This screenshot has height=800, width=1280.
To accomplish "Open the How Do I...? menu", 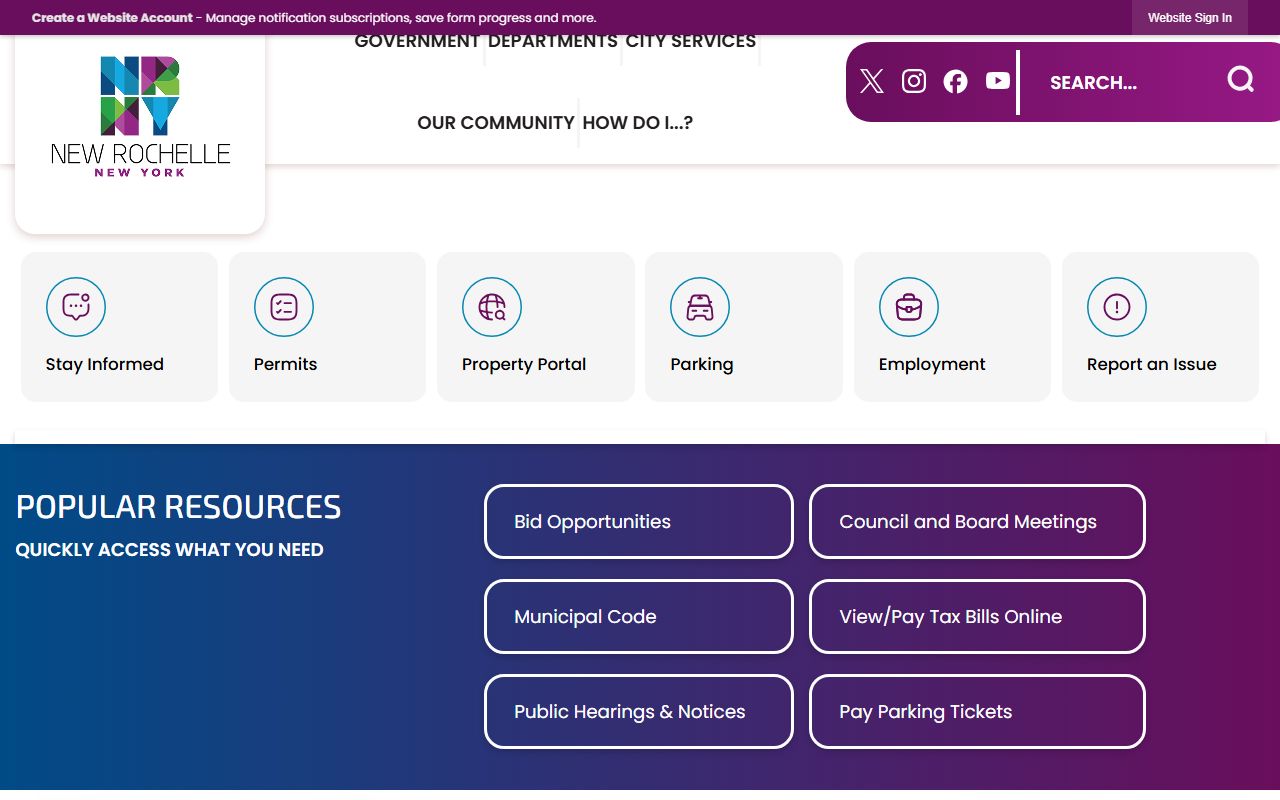I will pos(638,123).
